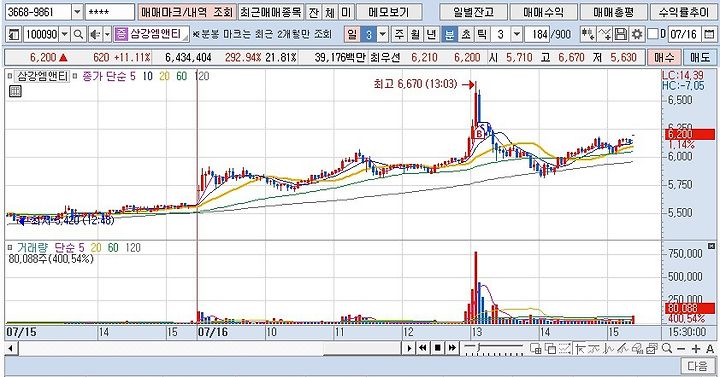
Task: Select 틱 tick chart period
Action: pyautogui.click(x=482, y=34)
